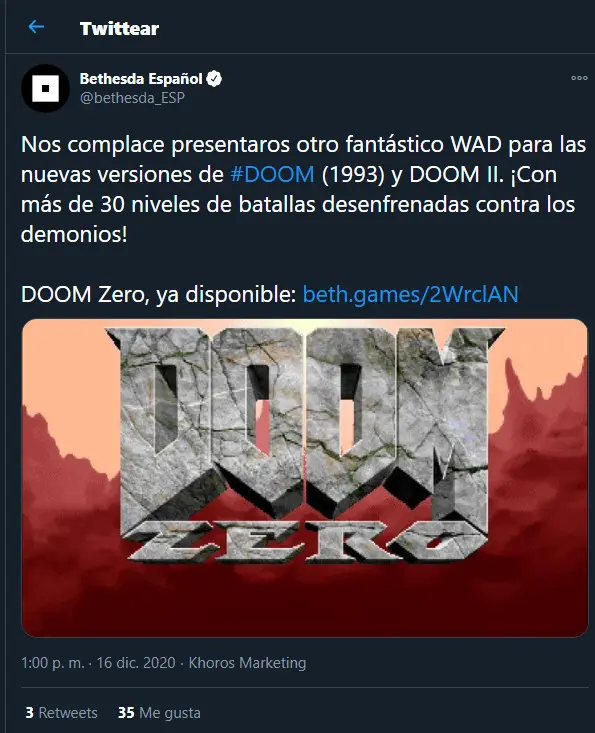Go back using the left arrow icon
This screenshot has width=595, height=733.
click(36, 27)
